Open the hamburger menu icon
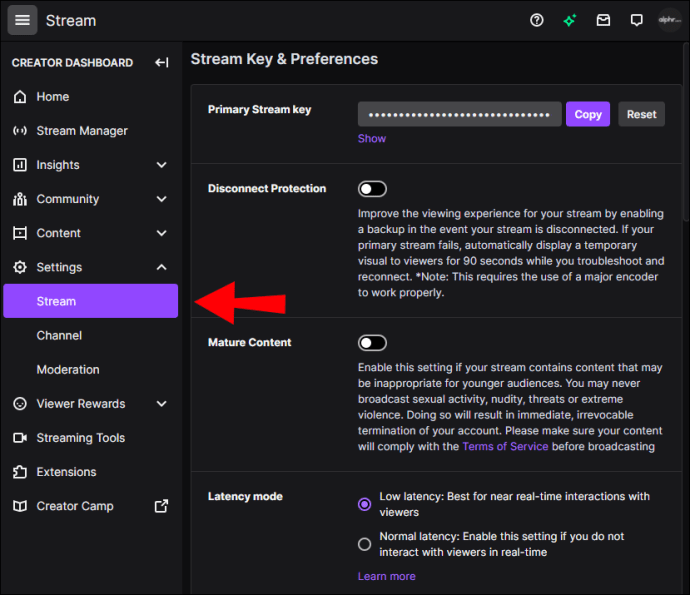Screen dimensions: 690x595 coord(23,20)
